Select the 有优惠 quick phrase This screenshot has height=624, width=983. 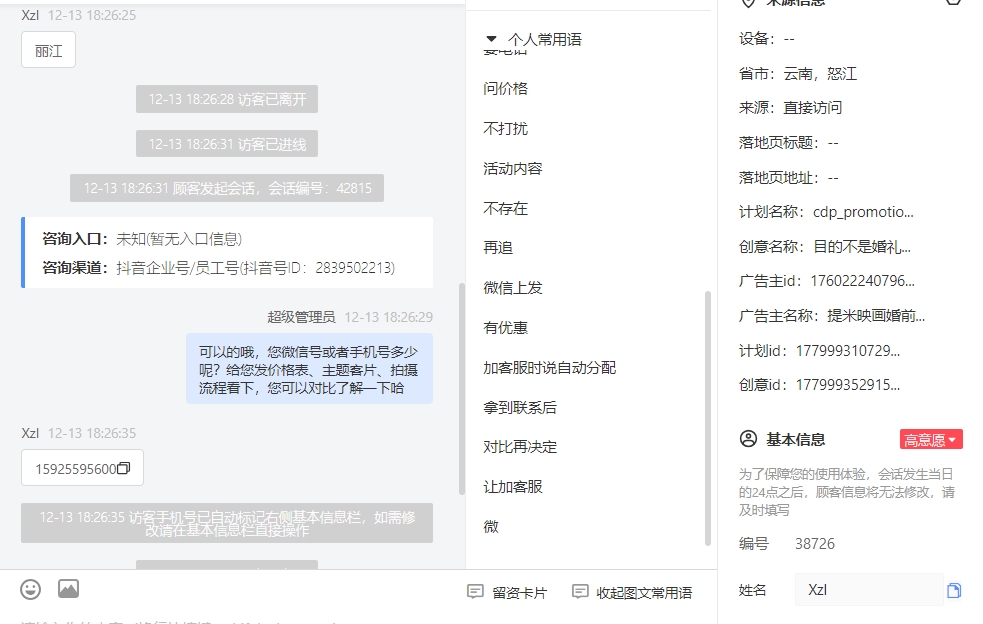tap(505, 327)
